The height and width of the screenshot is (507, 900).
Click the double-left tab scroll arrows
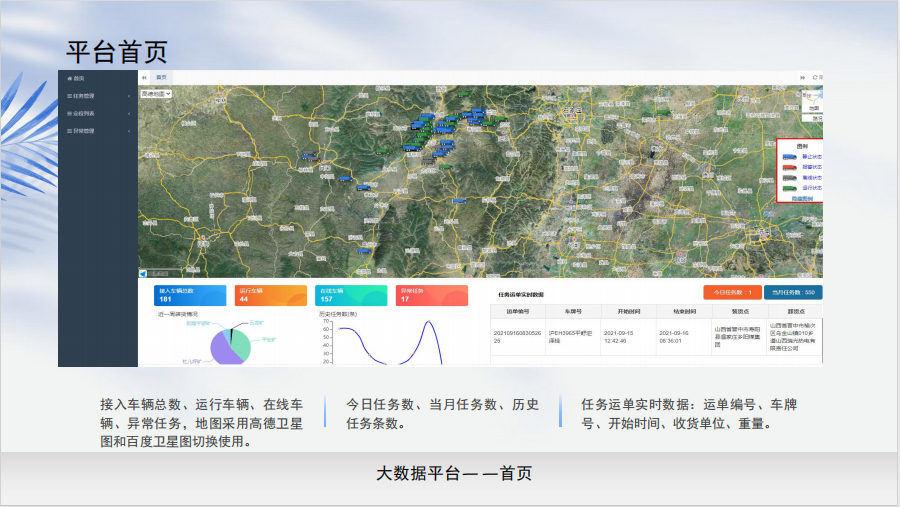click(144, 77)
